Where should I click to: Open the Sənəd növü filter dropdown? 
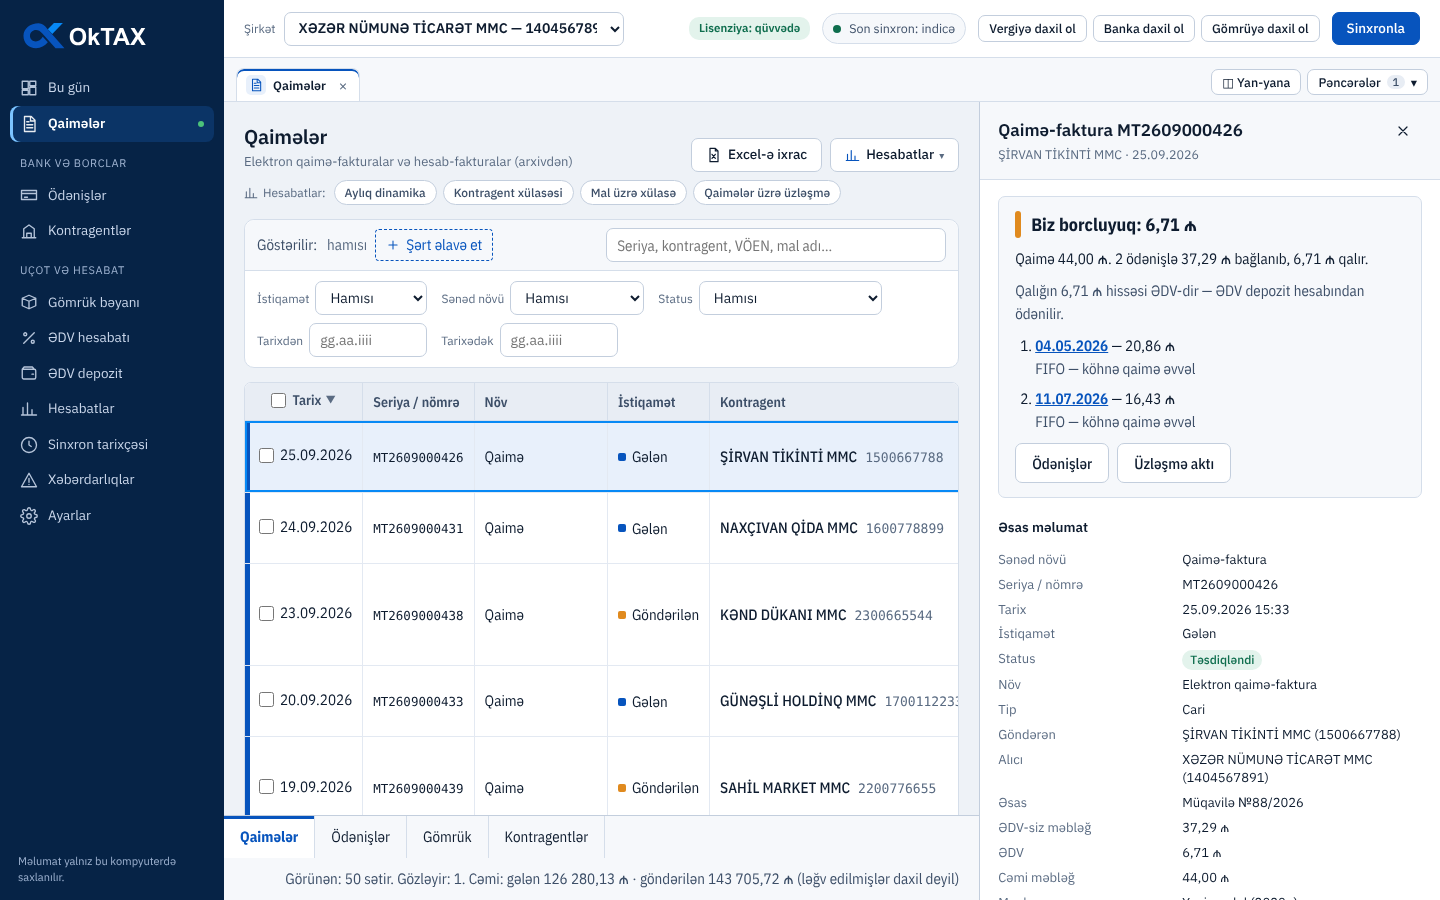point(577,298)
